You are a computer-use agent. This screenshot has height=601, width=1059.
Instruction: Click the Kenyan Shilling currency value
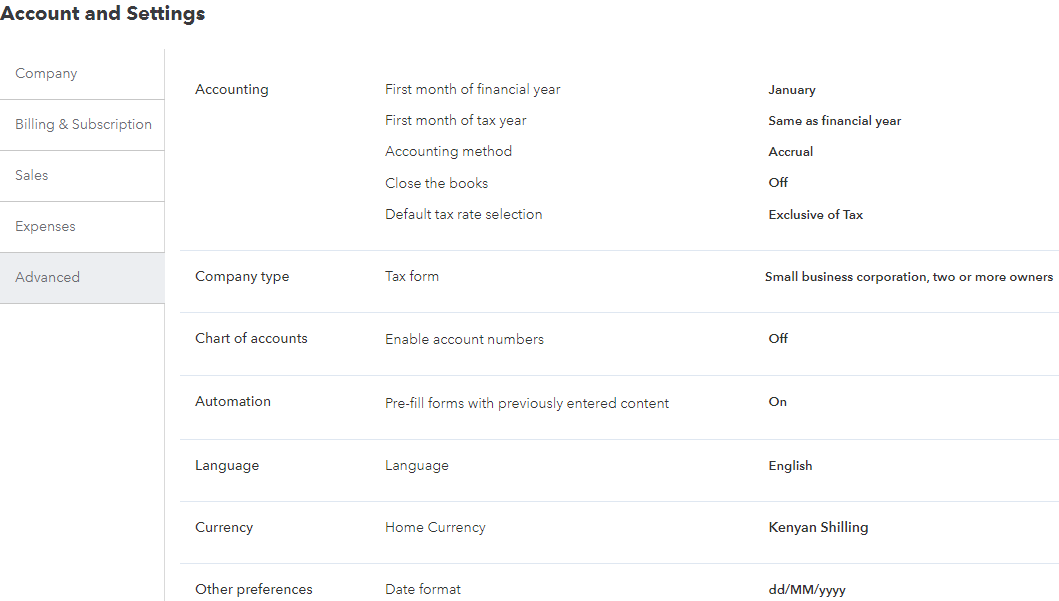coord(818,528)
